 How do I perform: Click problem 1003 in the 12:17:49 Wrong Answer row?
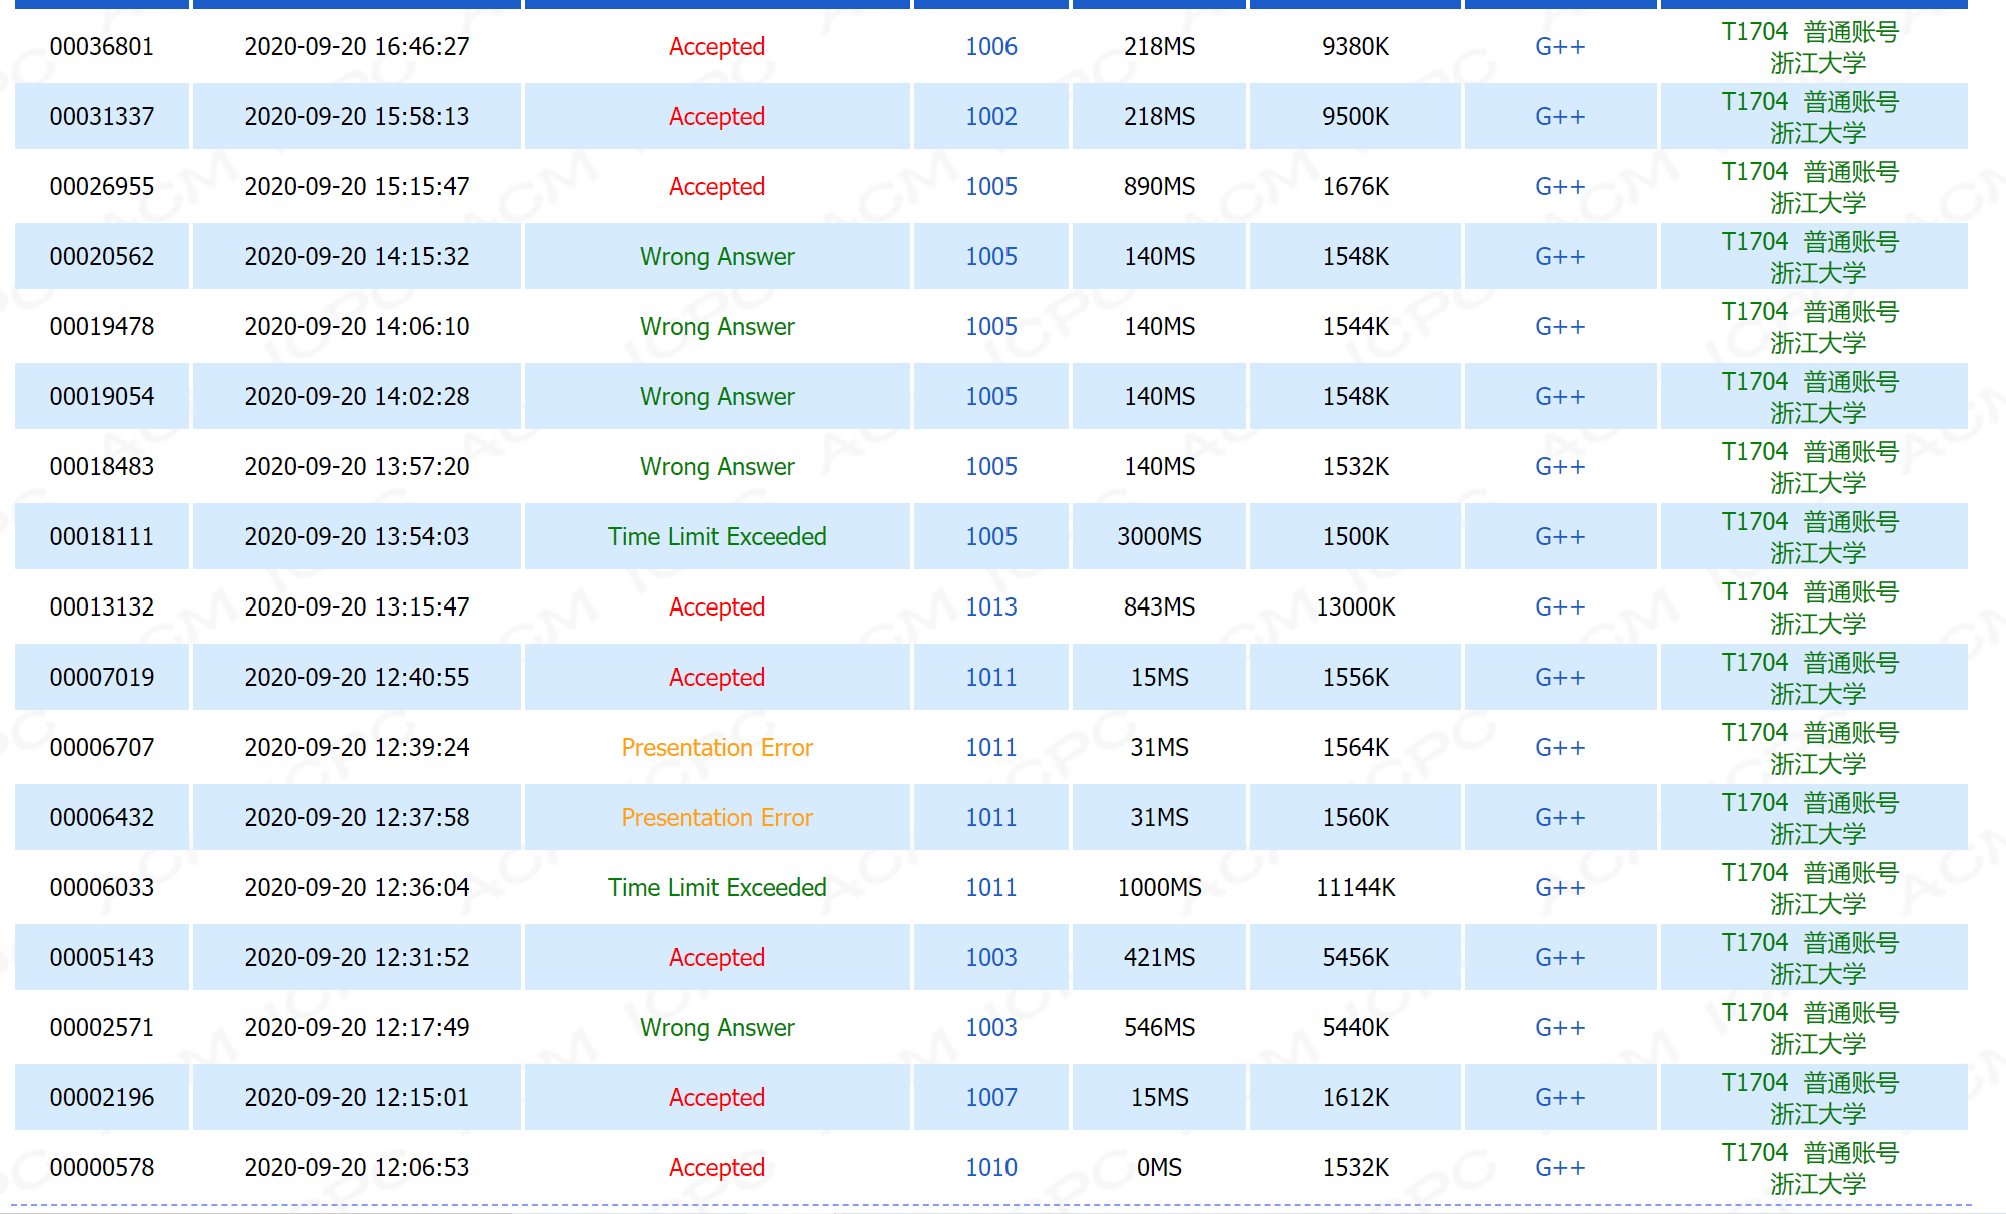(x=991, y=1027)
